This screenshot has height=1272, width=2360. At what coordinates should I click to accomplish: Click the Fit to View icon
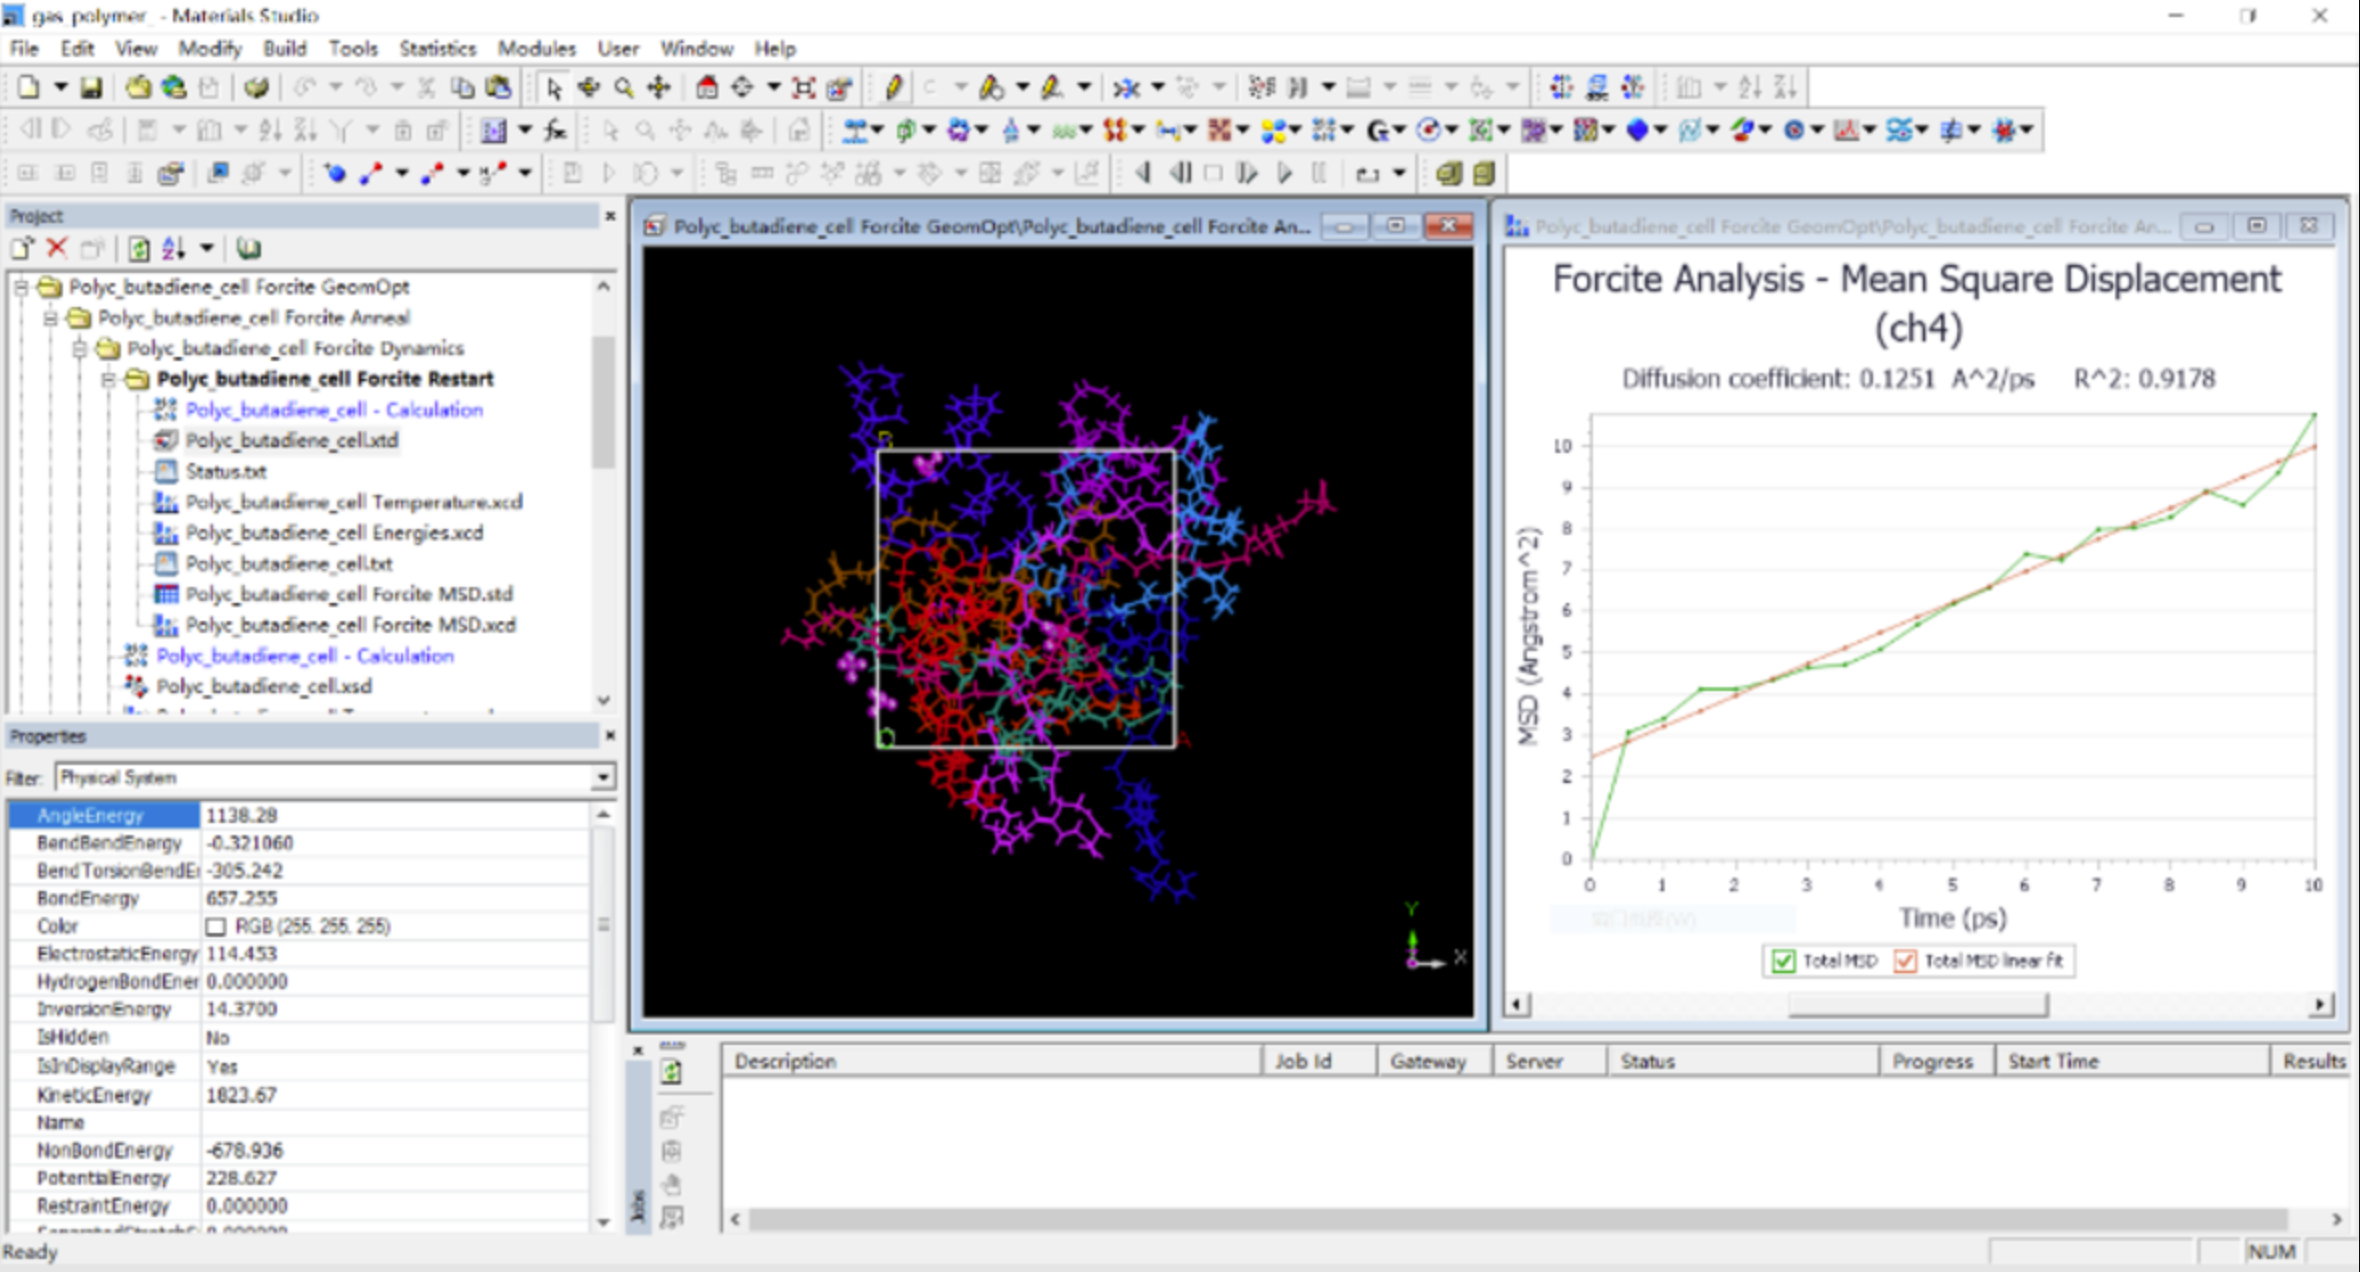tap(803, 88)
